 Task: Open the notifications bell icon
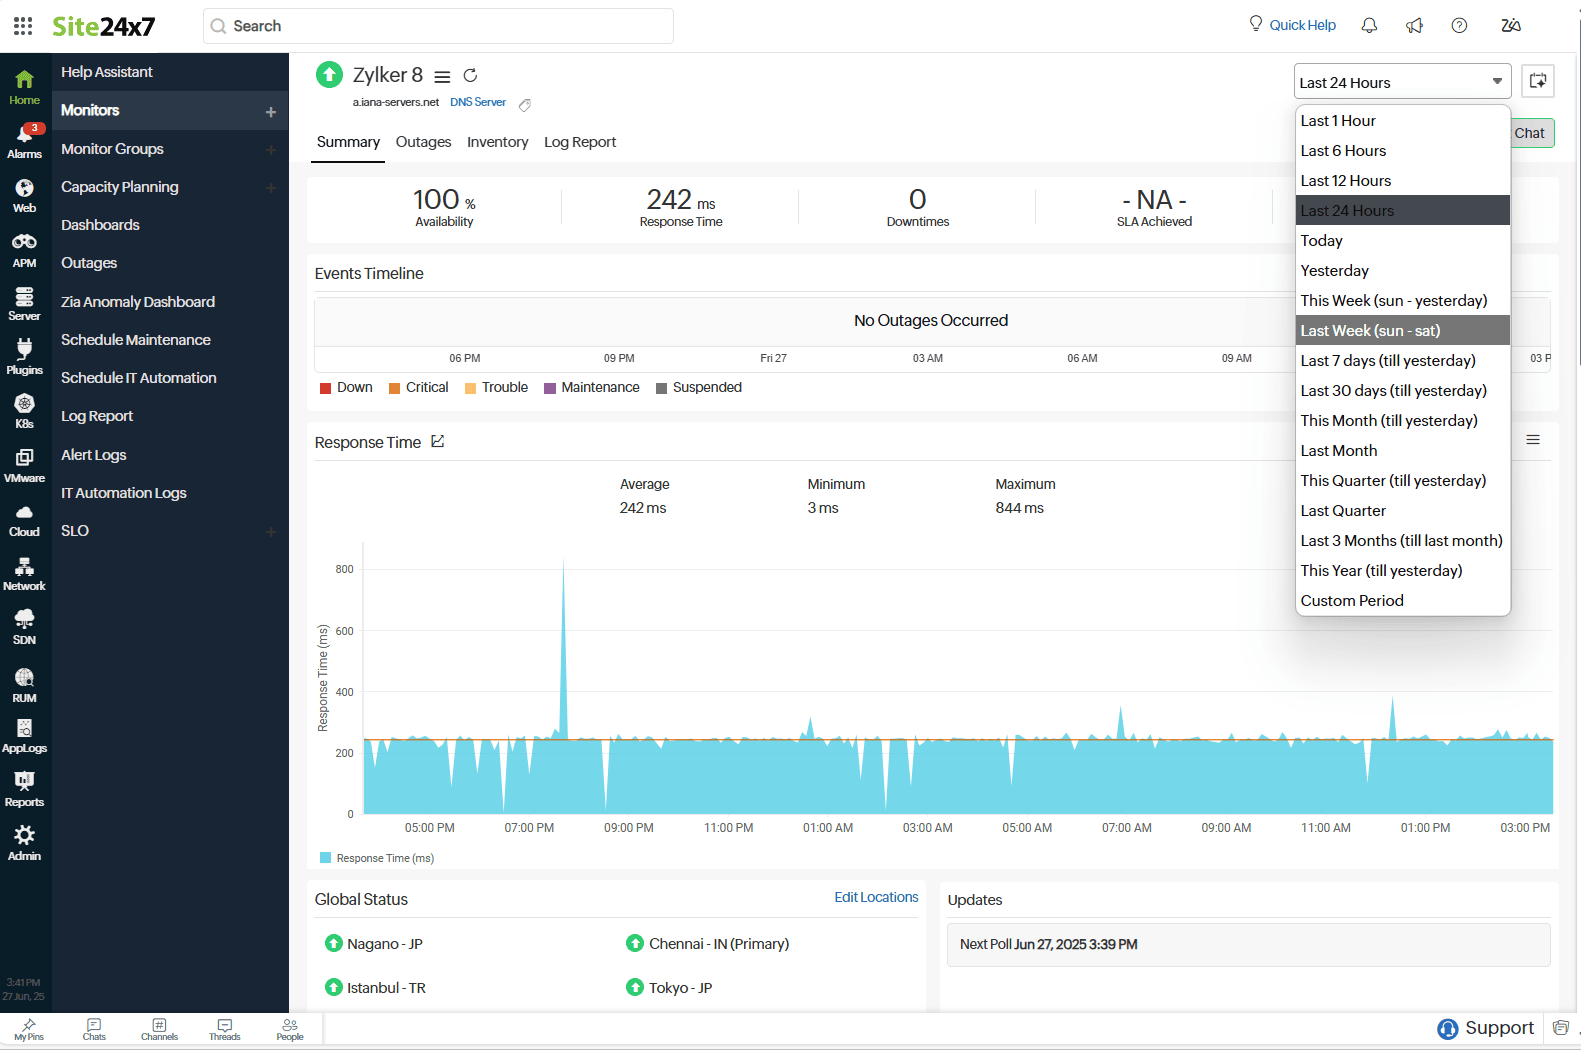tap(1369, 26)
